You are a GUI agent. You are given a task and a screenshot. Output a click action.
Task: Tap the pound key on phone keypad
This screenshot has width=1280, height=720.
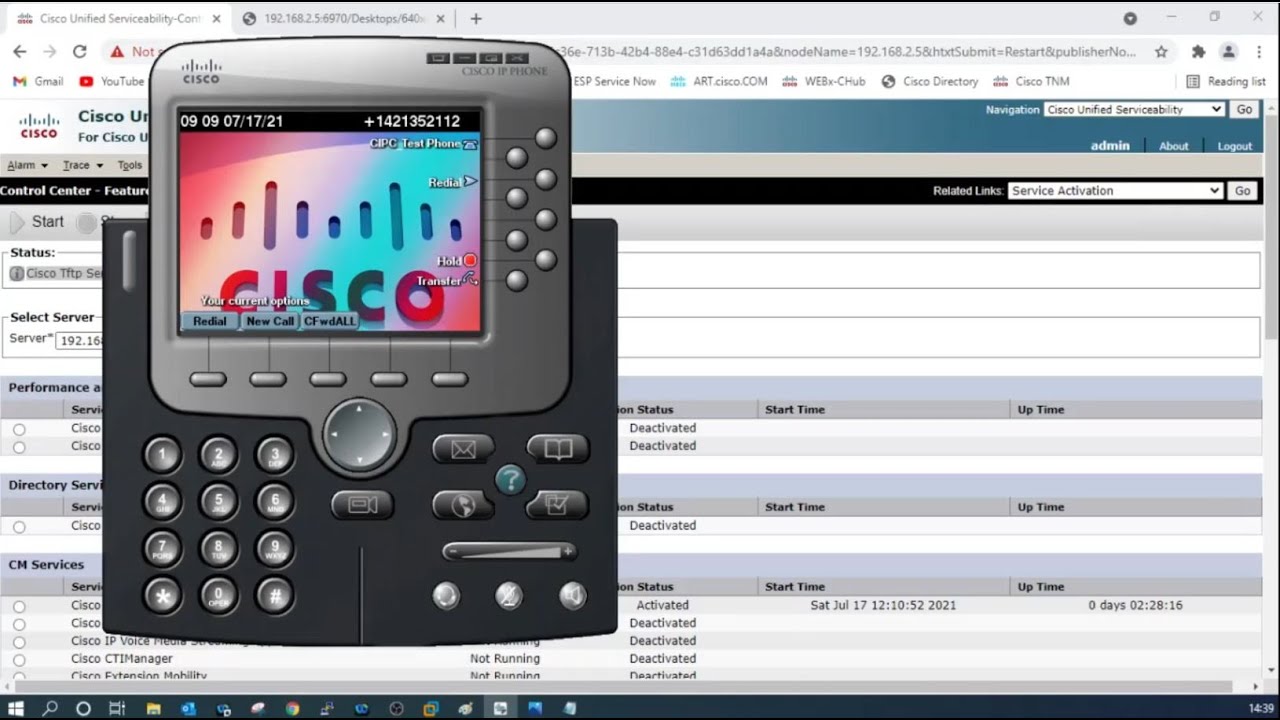pyautogui.click(x=275, y=595)
